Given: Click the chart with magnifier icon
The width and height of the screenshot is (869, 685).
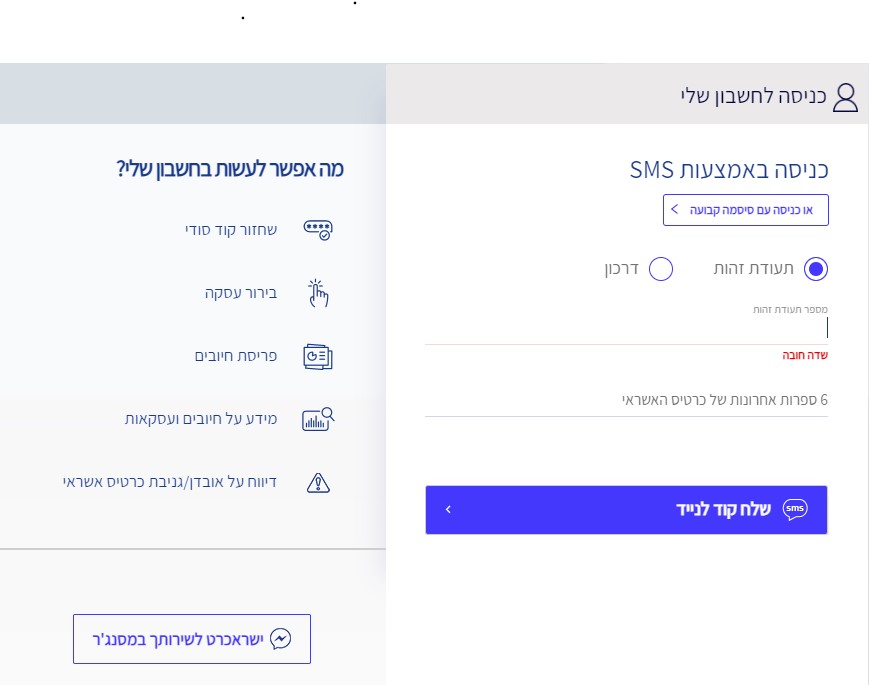Looking at the screenshot, I should point(318,420).
